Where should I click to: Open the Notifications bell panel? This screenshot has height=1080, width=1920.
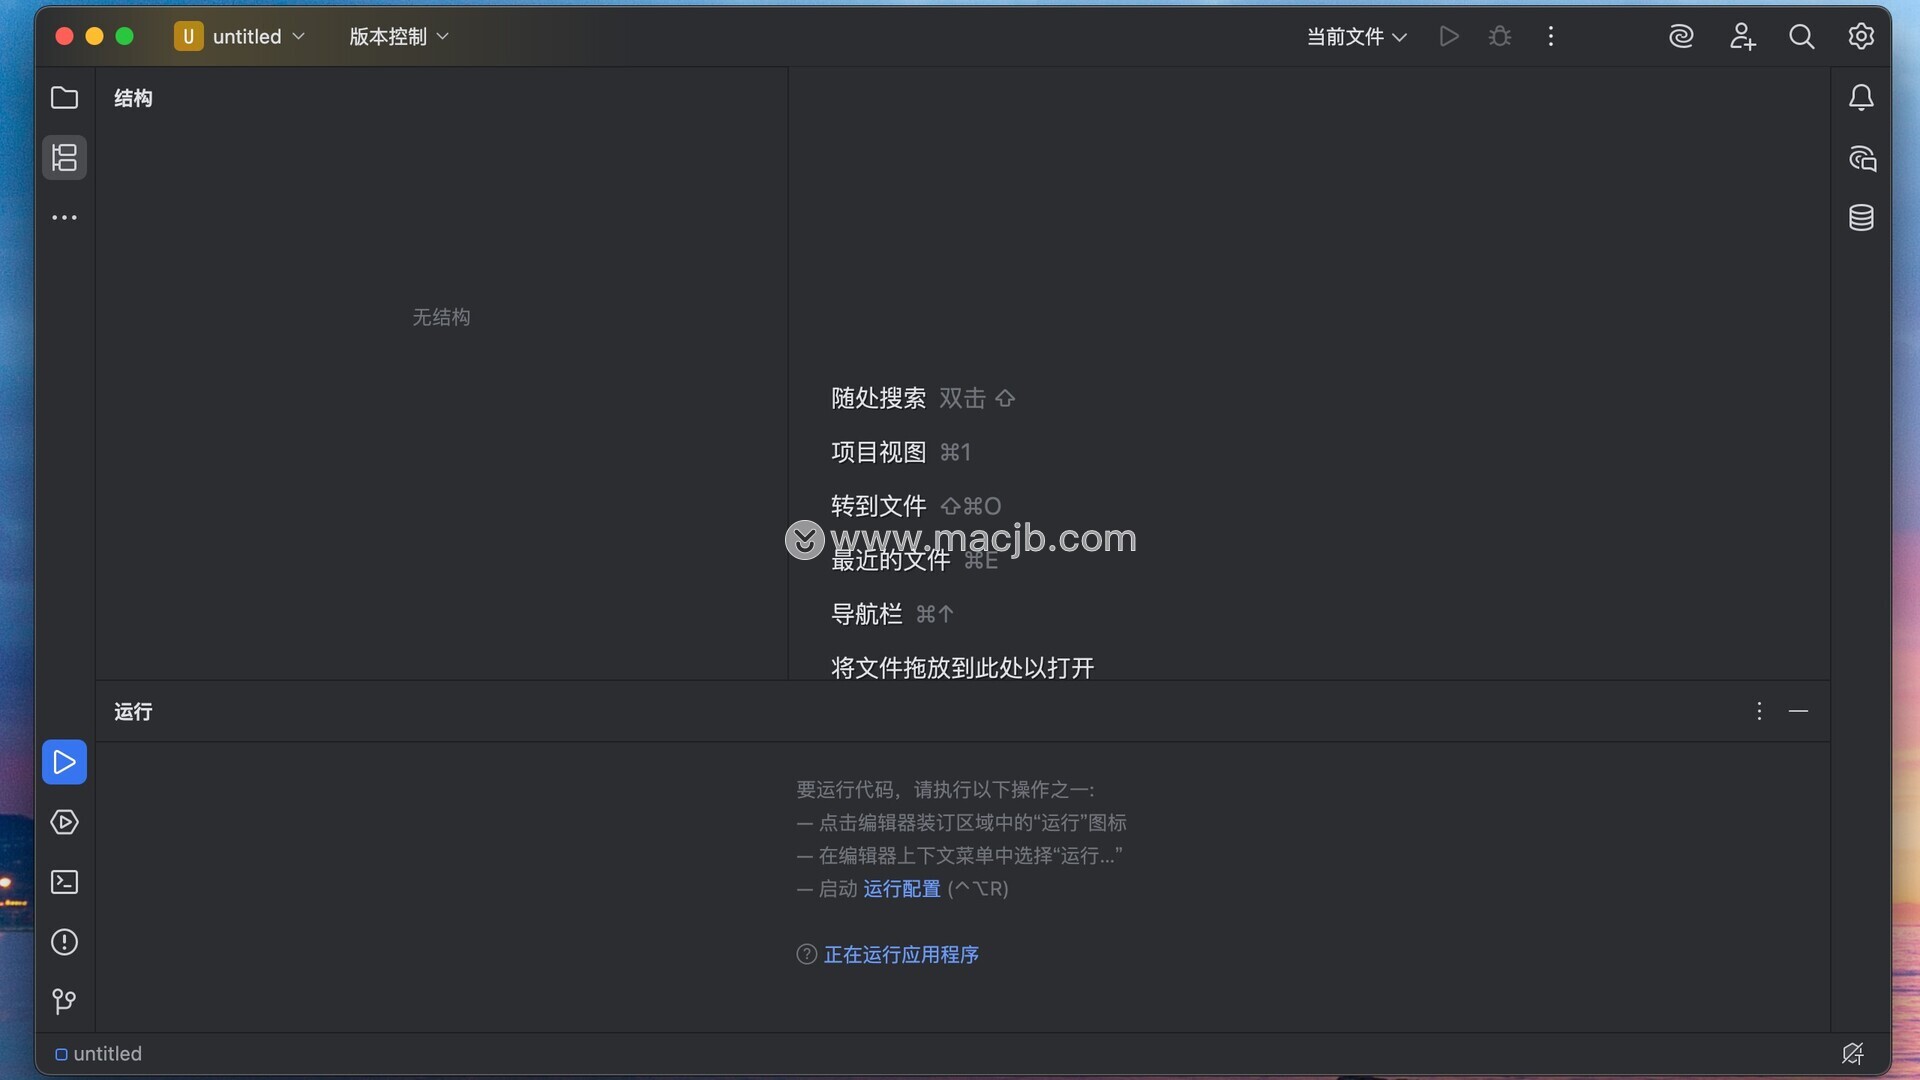tap(1860, 97)
